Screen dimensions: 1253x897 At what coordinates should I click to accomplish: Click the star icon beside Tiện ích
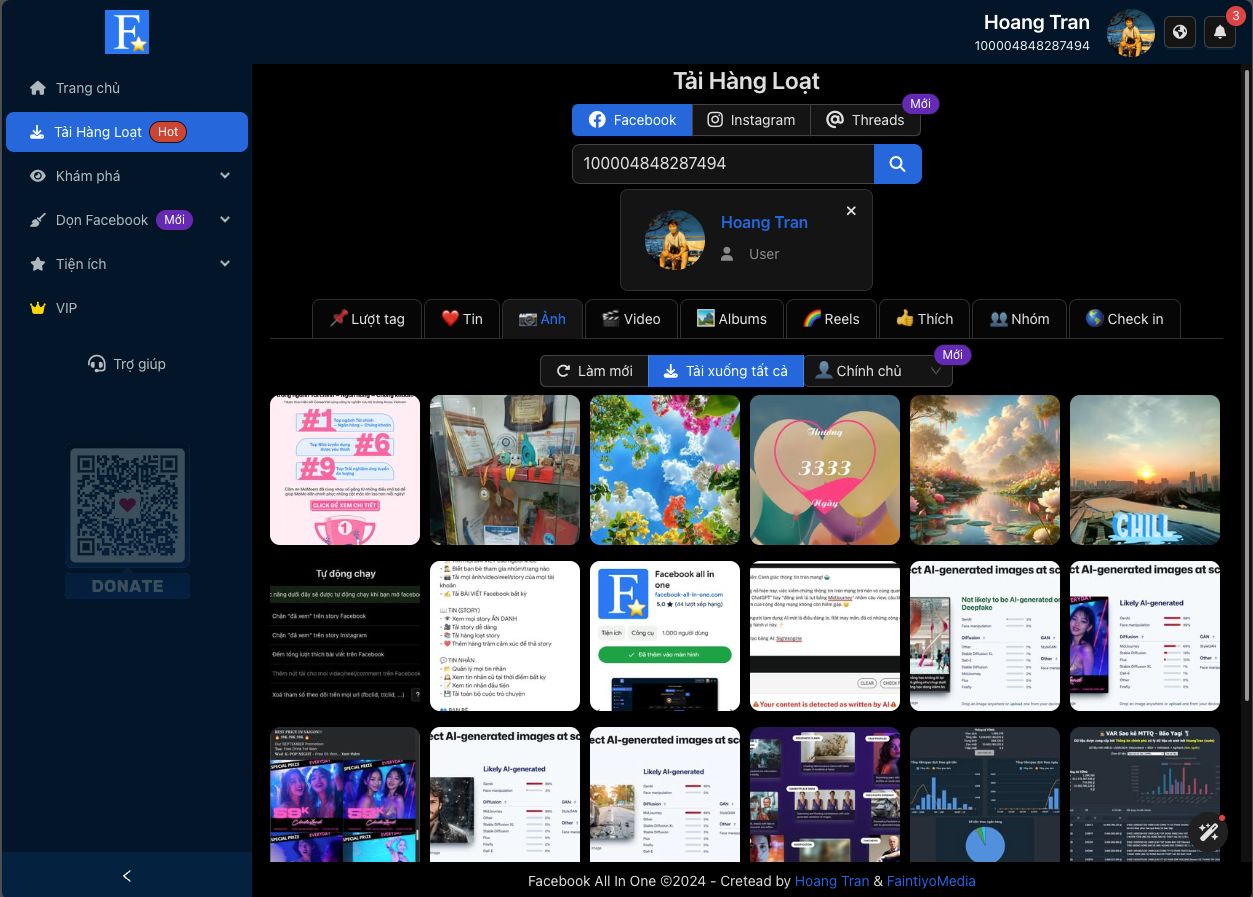[x=38, y=264]
